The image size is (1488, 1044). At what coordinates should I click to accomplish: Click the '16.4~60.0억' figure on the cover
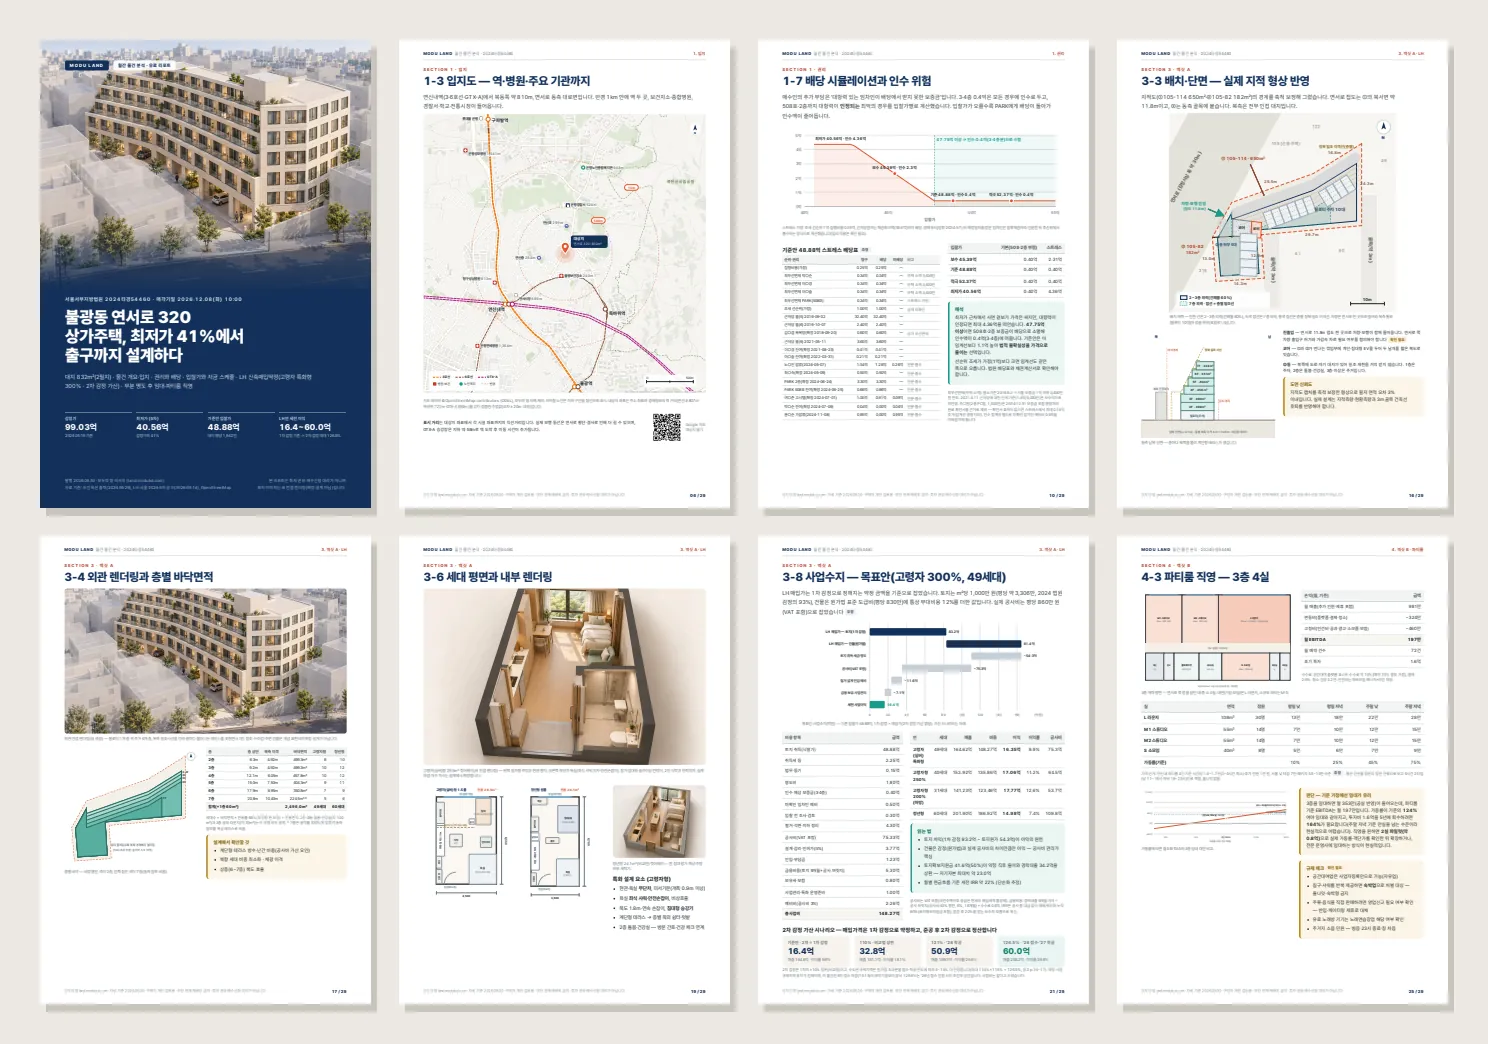coord(305,427)
